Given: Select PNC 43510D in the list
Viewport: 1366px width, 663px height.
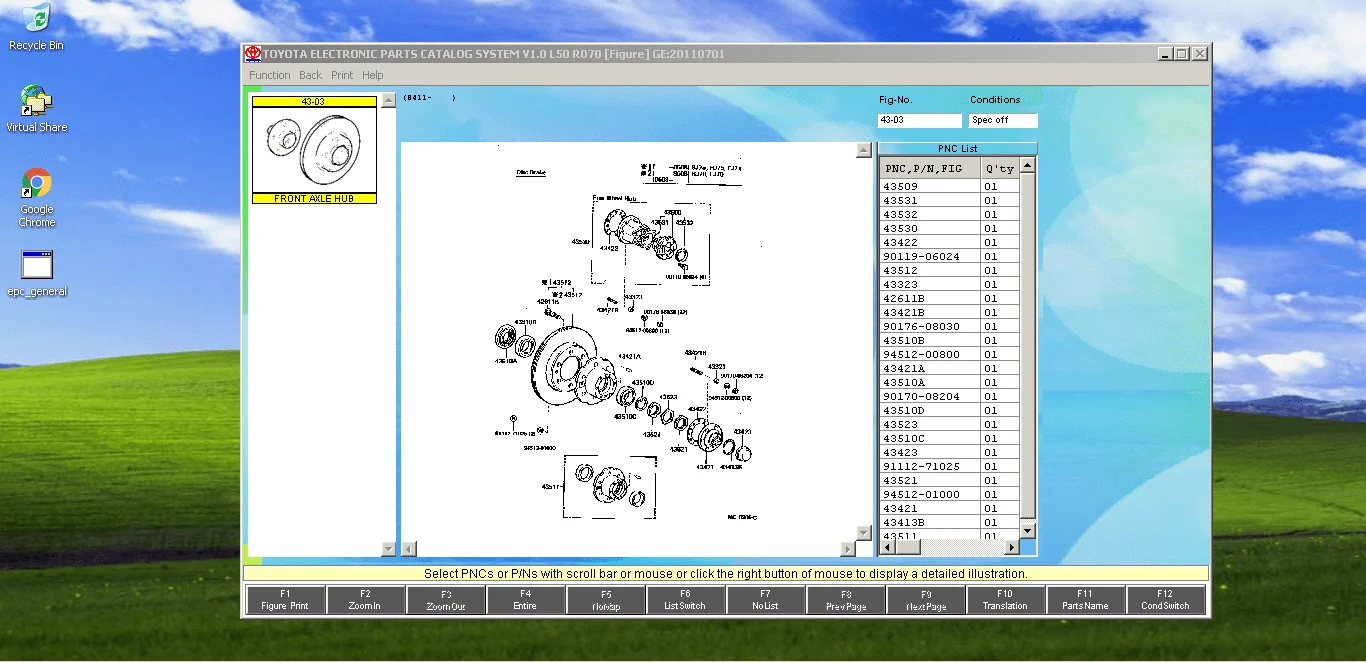Looking at the screenshot, I should 930,410.
